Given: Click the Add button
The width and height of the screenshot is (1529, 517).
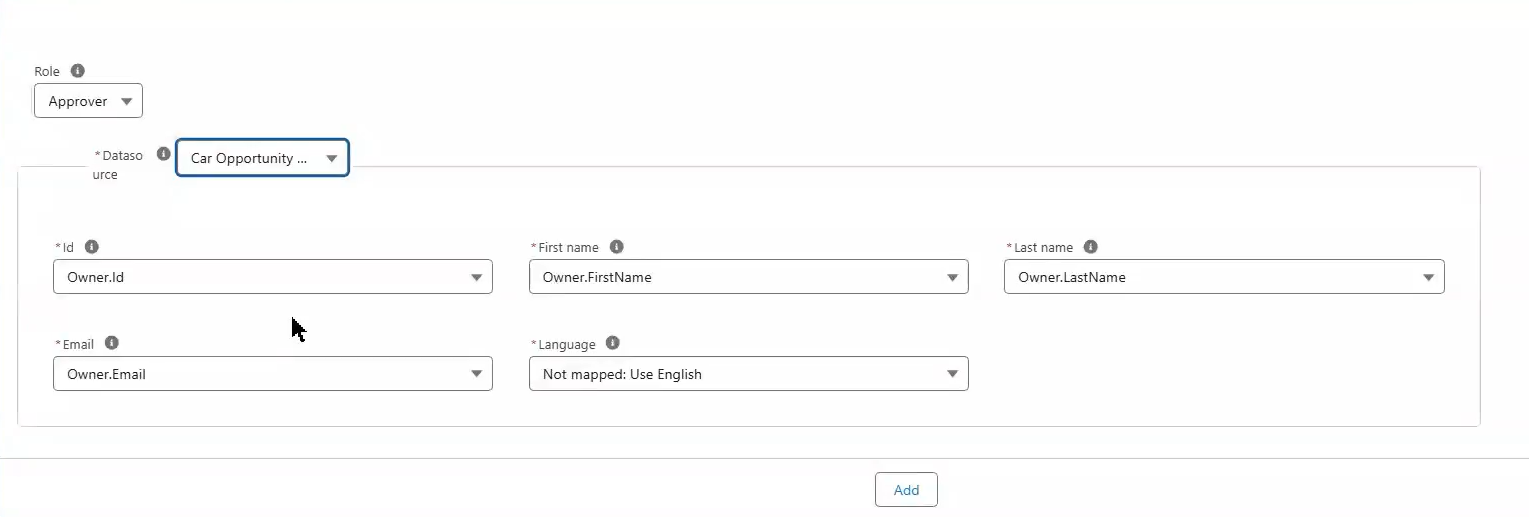Looking at the screenshot, I should tap(906, 490).
